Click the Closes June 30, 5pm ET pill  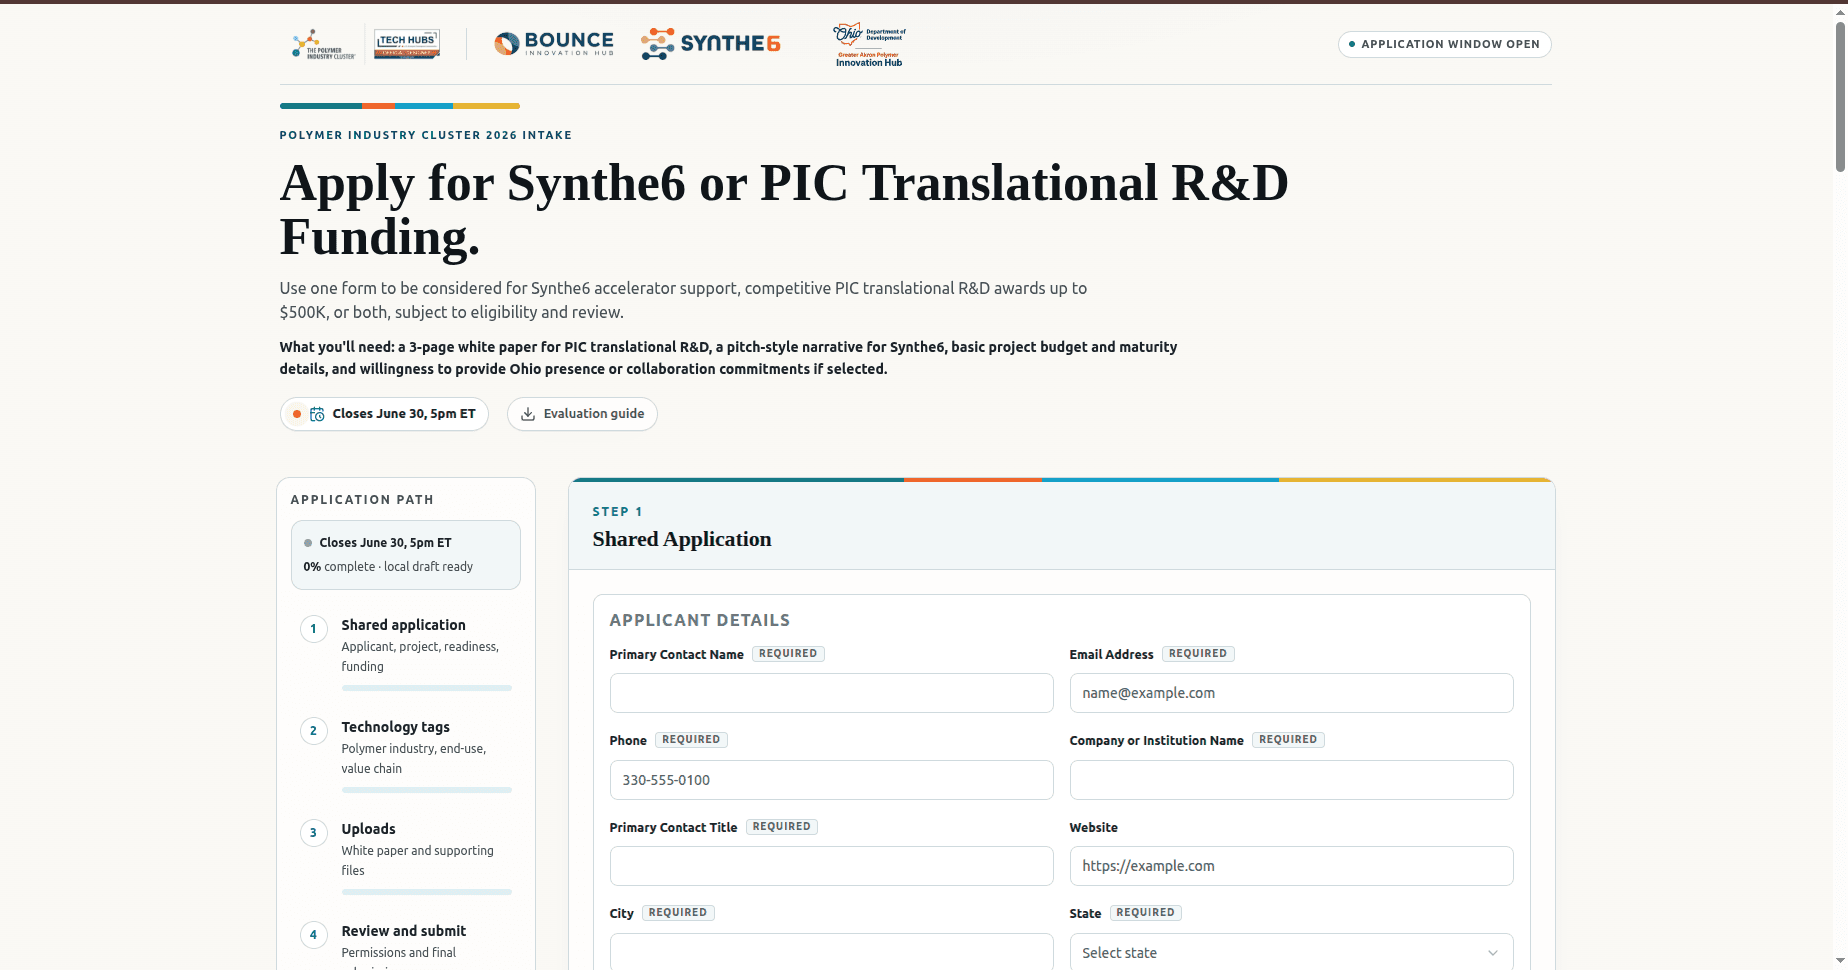pyautogui.click(x=384, y=414)
